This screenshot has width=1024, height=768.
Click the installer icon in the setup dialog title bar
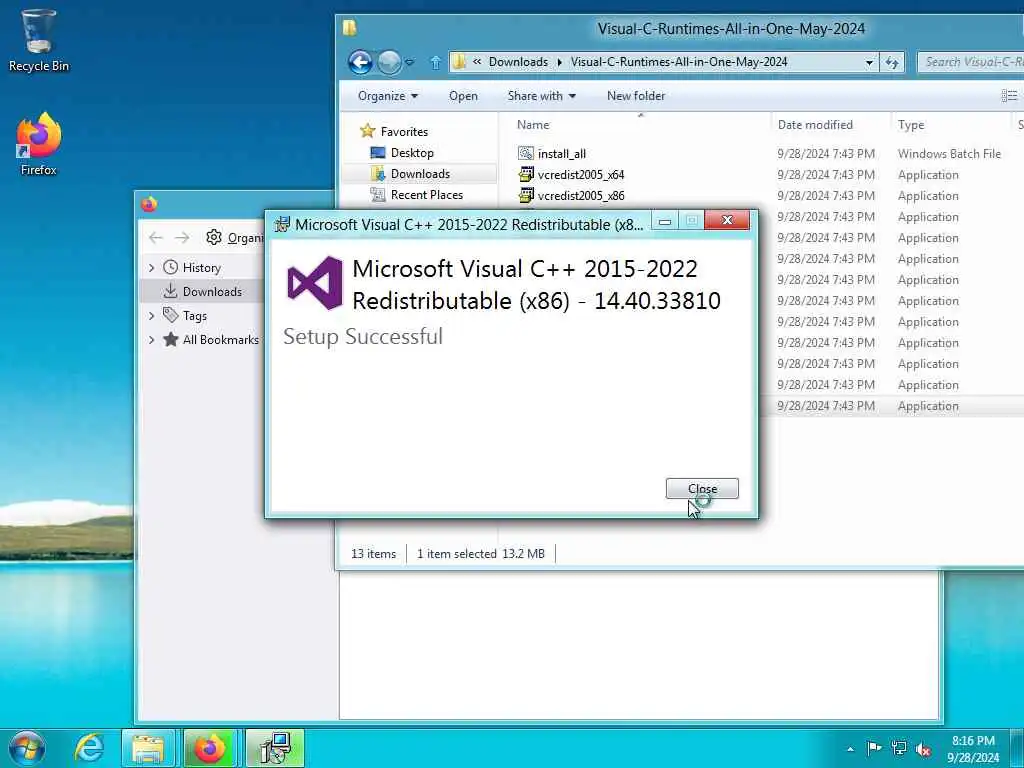coord(282,224)
